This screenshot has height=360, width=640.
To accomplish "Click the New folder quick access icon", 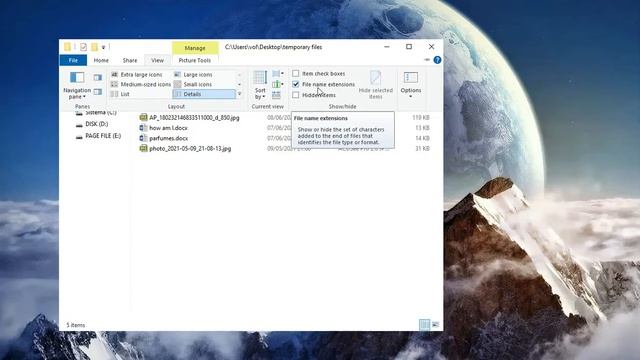I will pyautogui.click(x=94, y=47).
